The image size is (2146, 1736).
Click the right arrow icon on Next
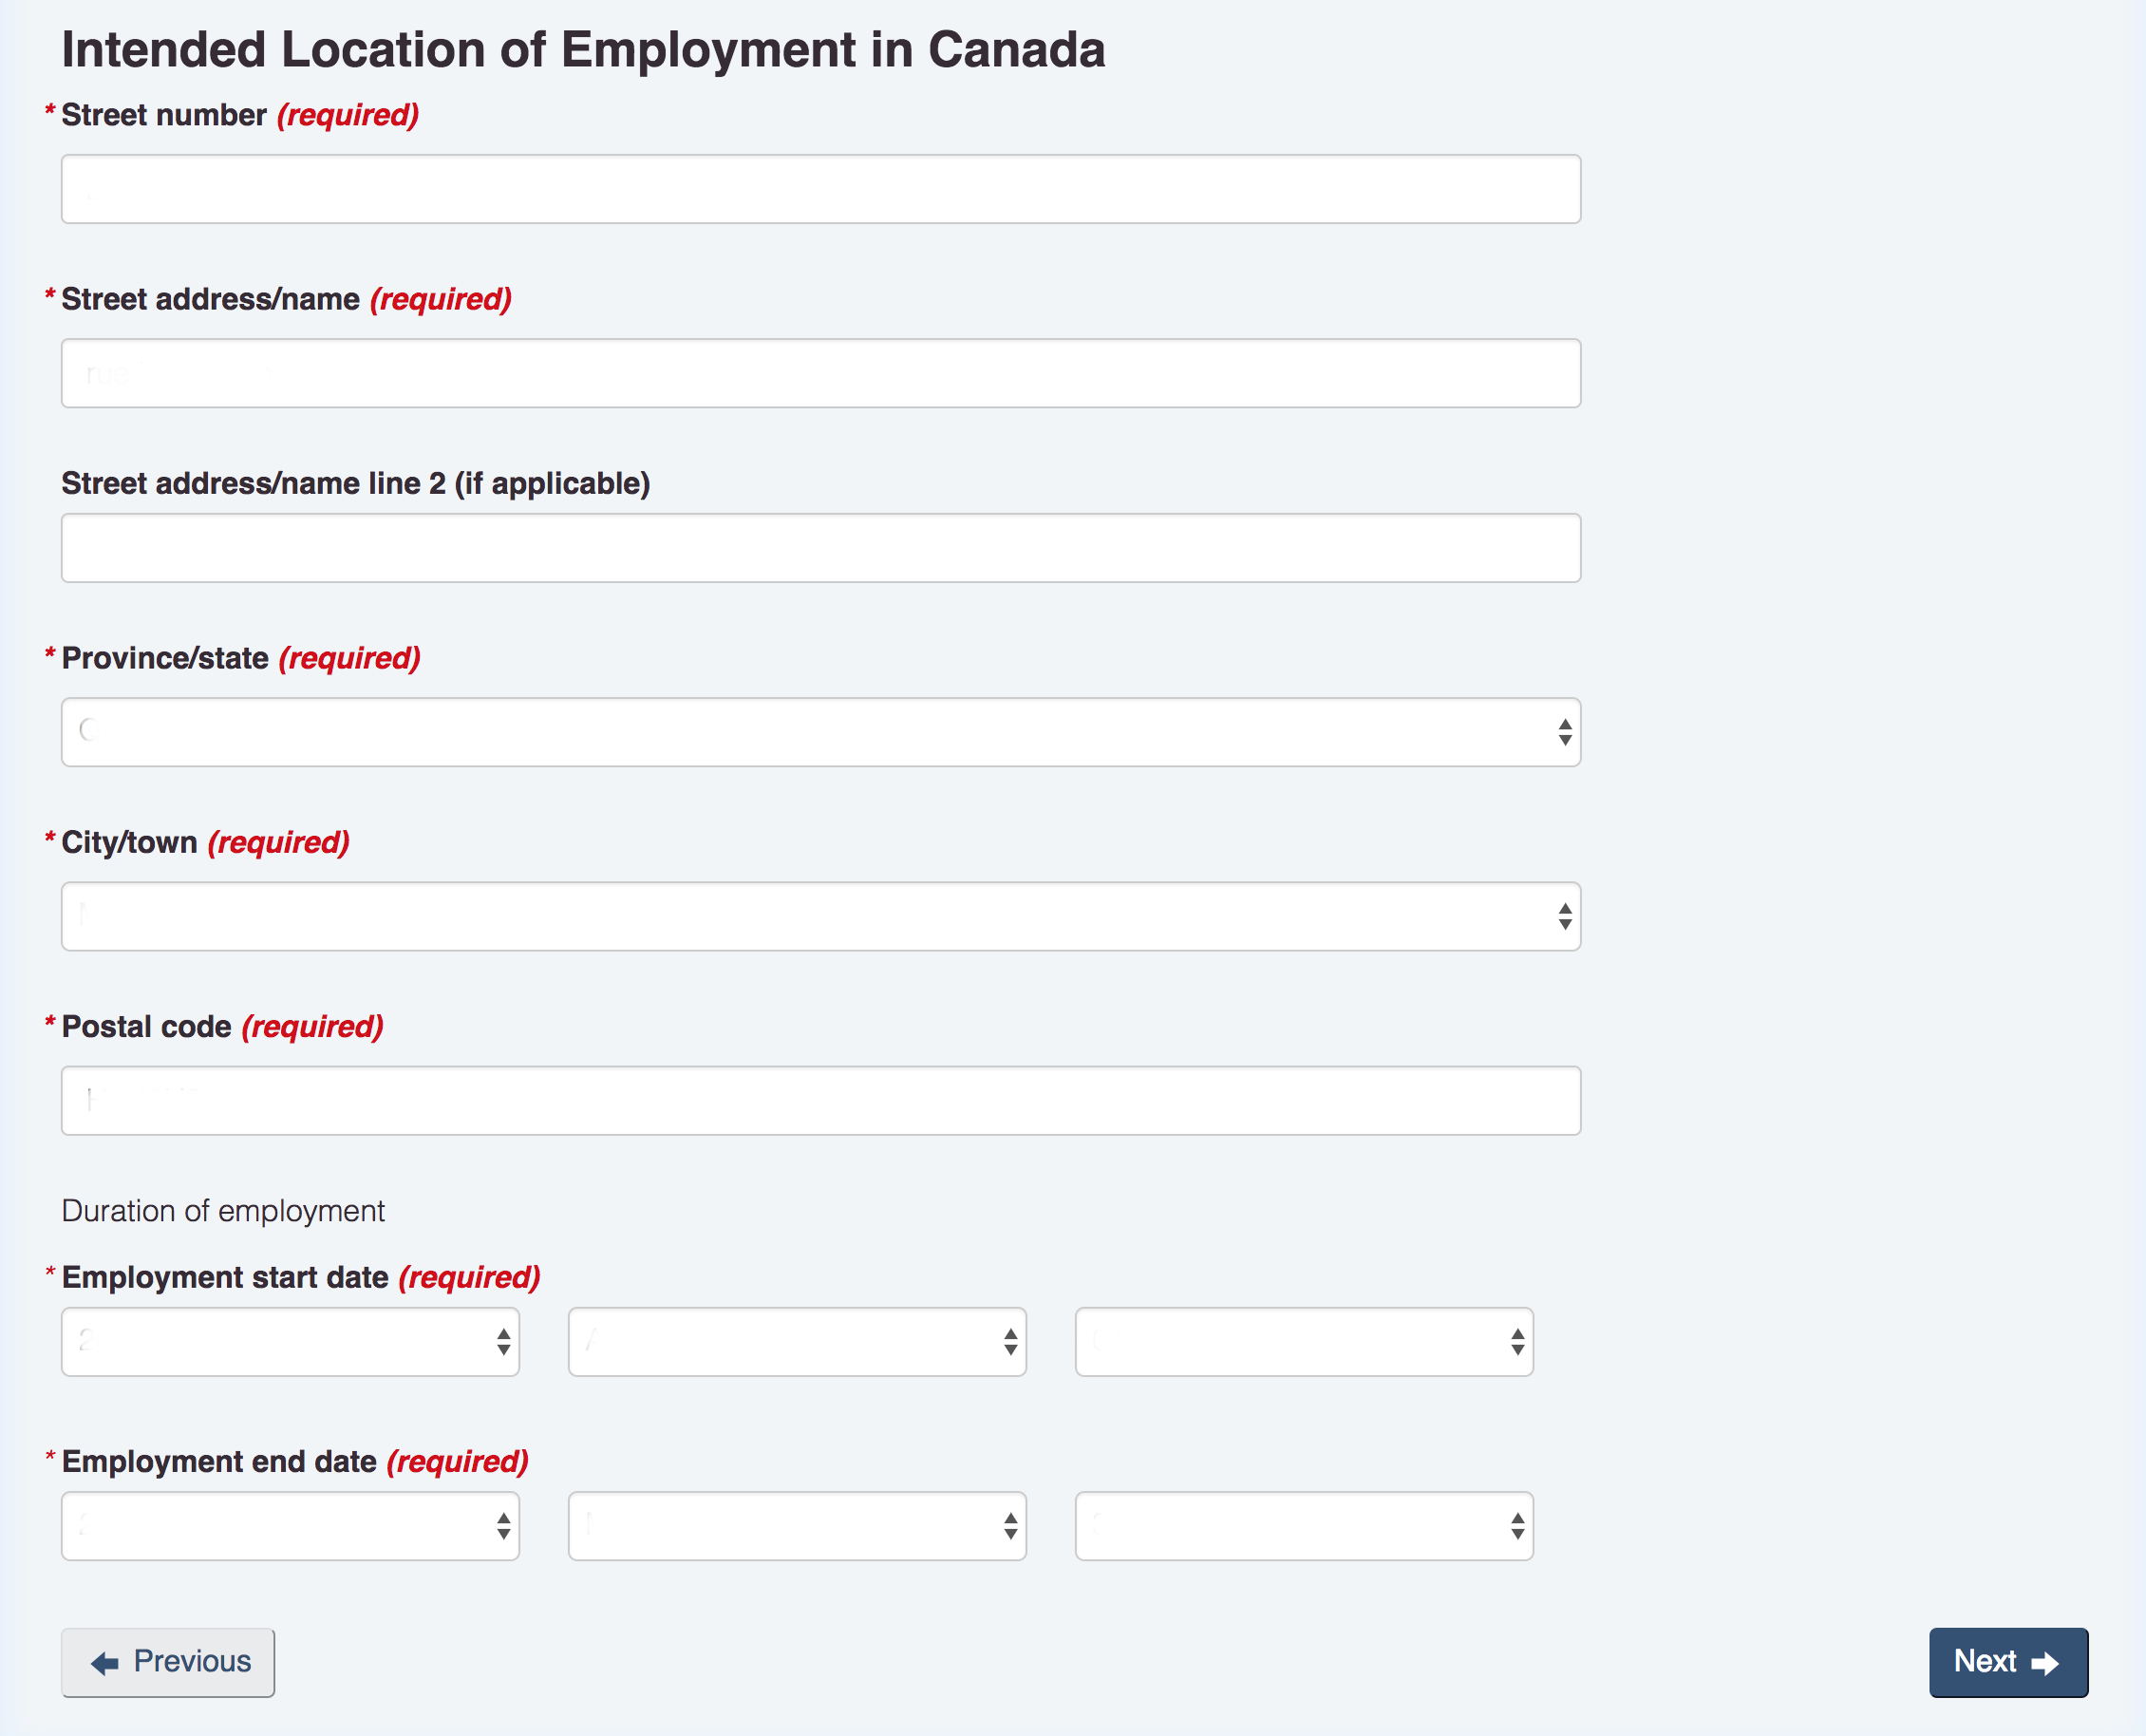[2045, 1663]
